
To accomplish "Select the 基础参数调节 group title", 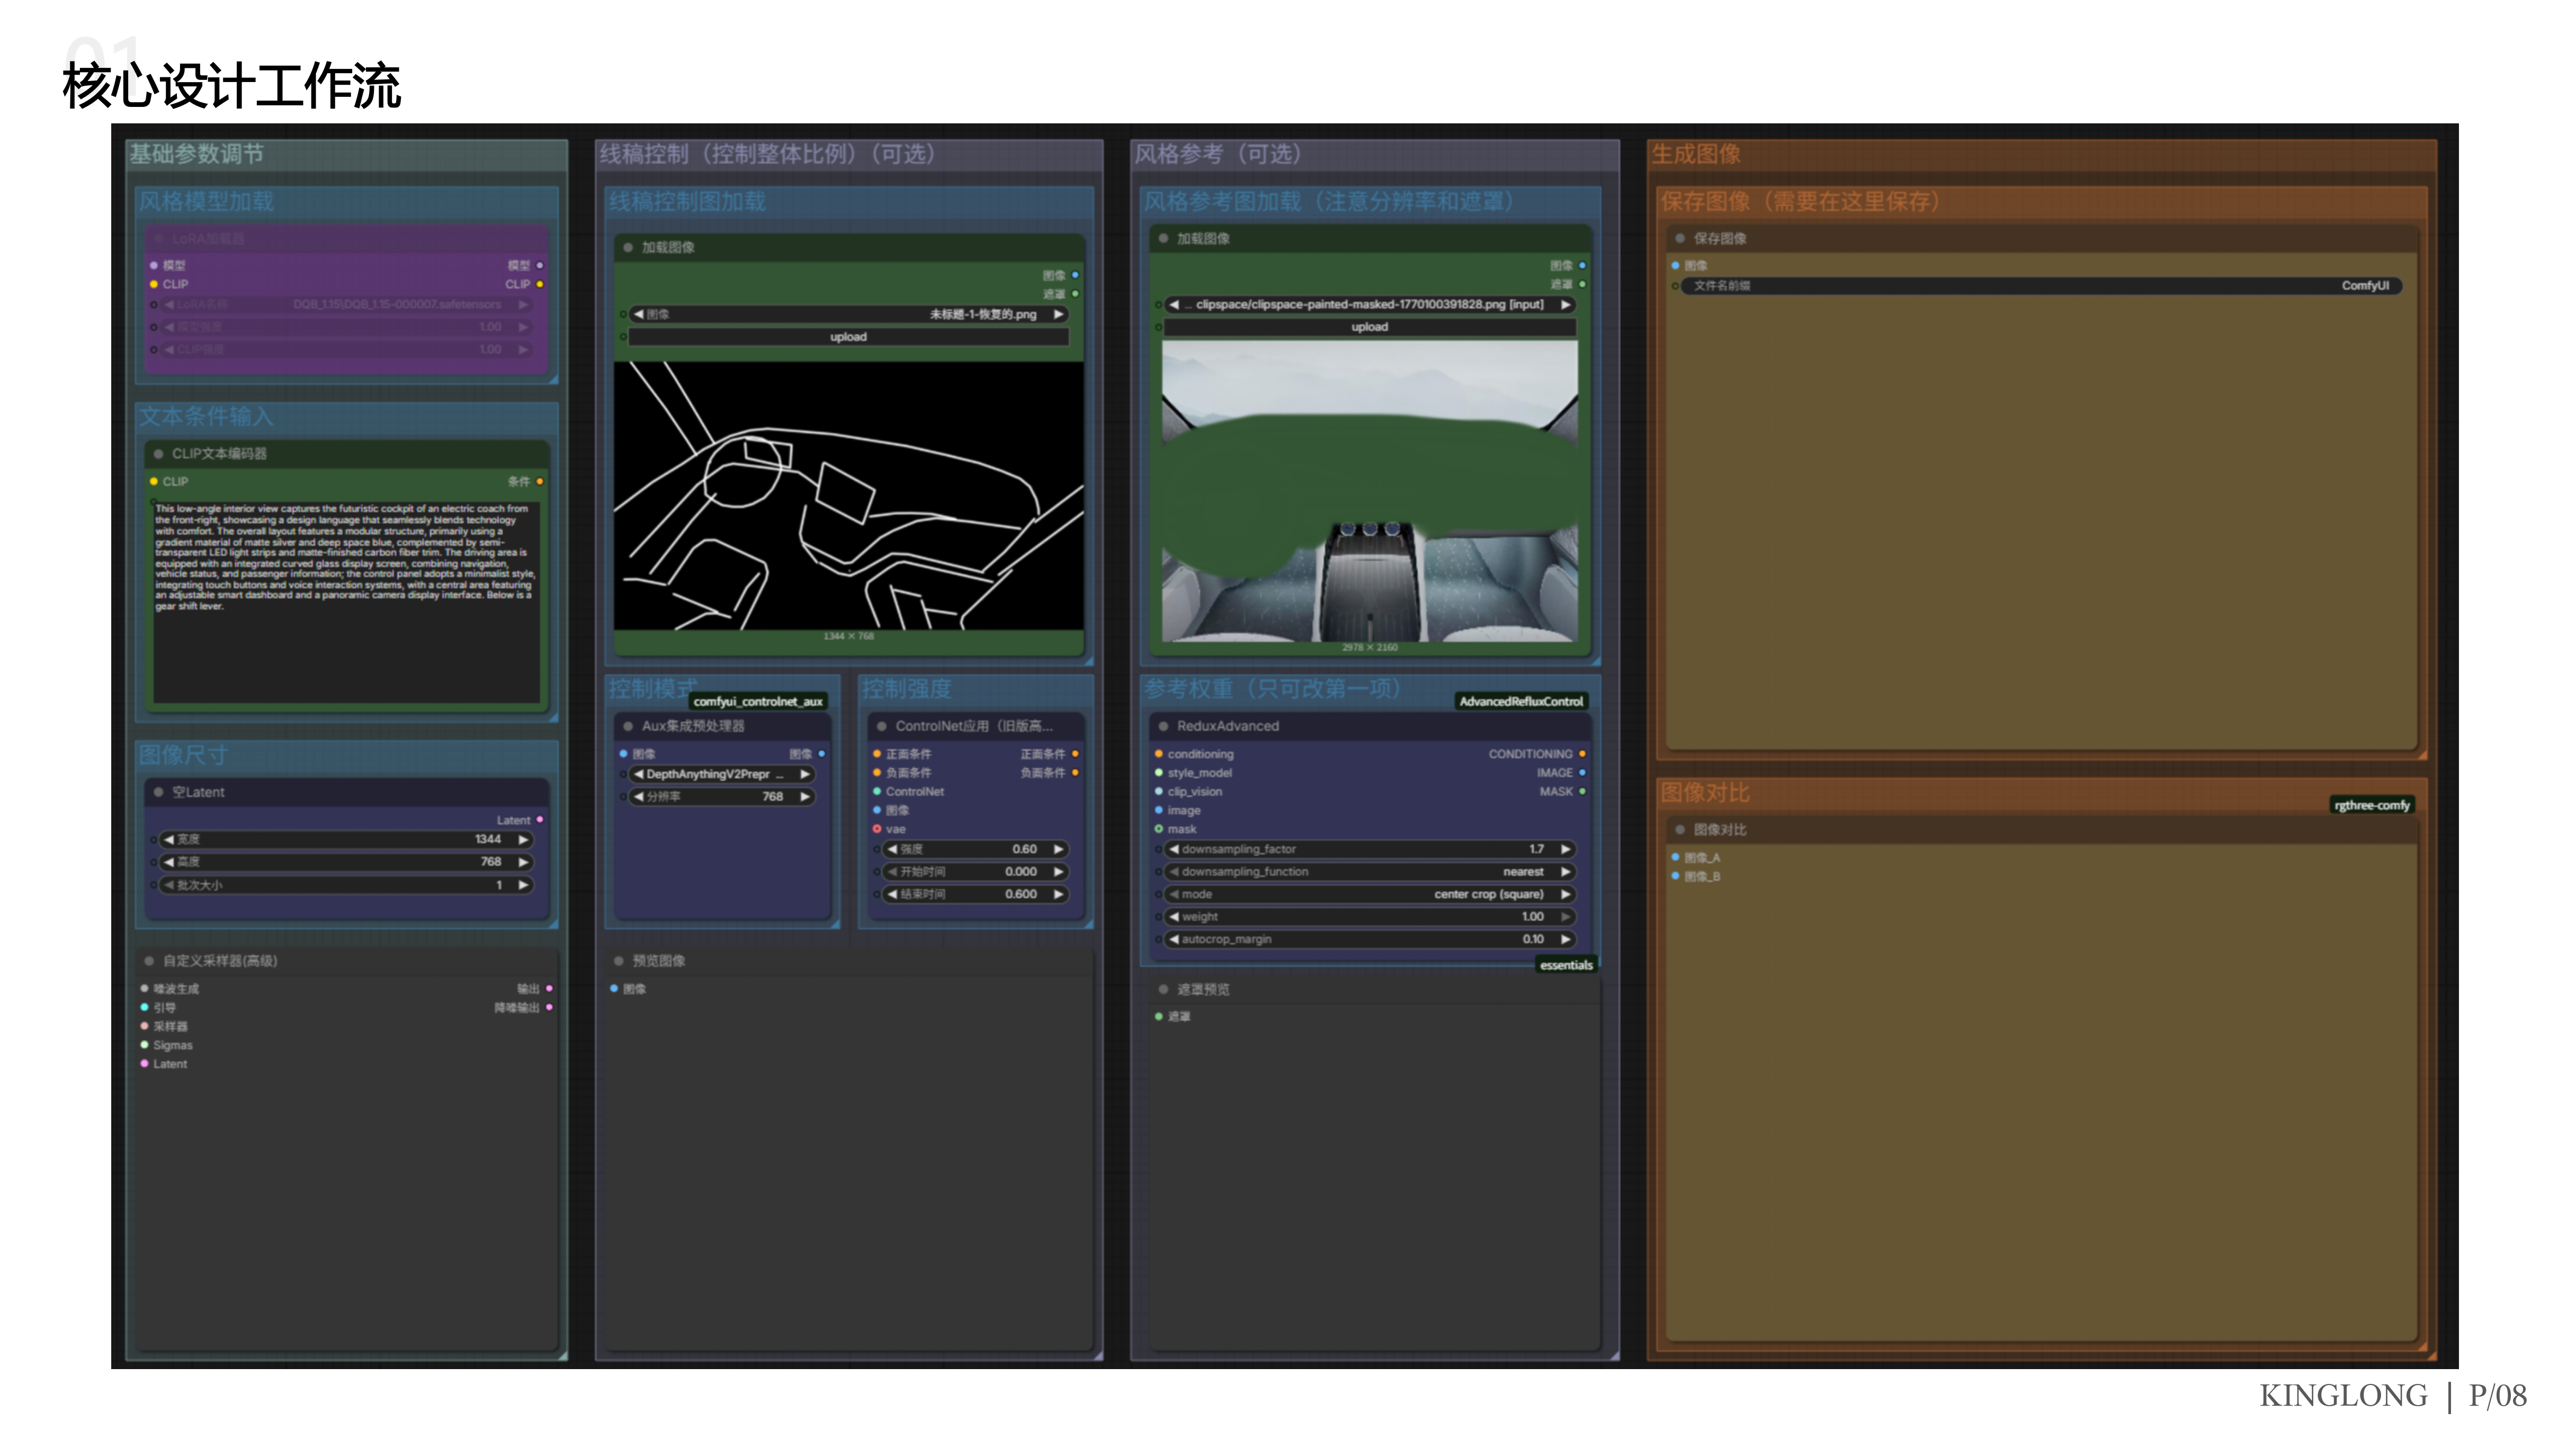I will [197, 154].
